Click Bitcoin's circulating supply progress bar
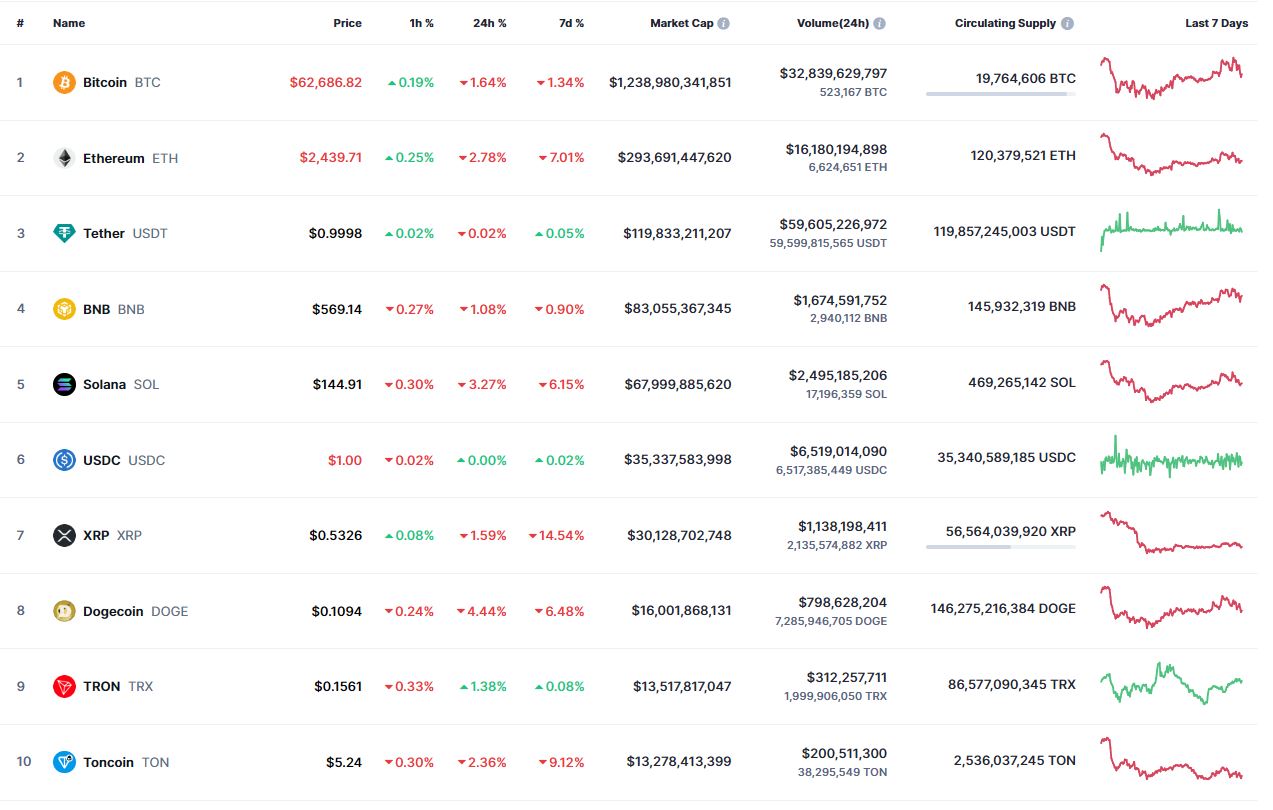 pos(1000,94)
